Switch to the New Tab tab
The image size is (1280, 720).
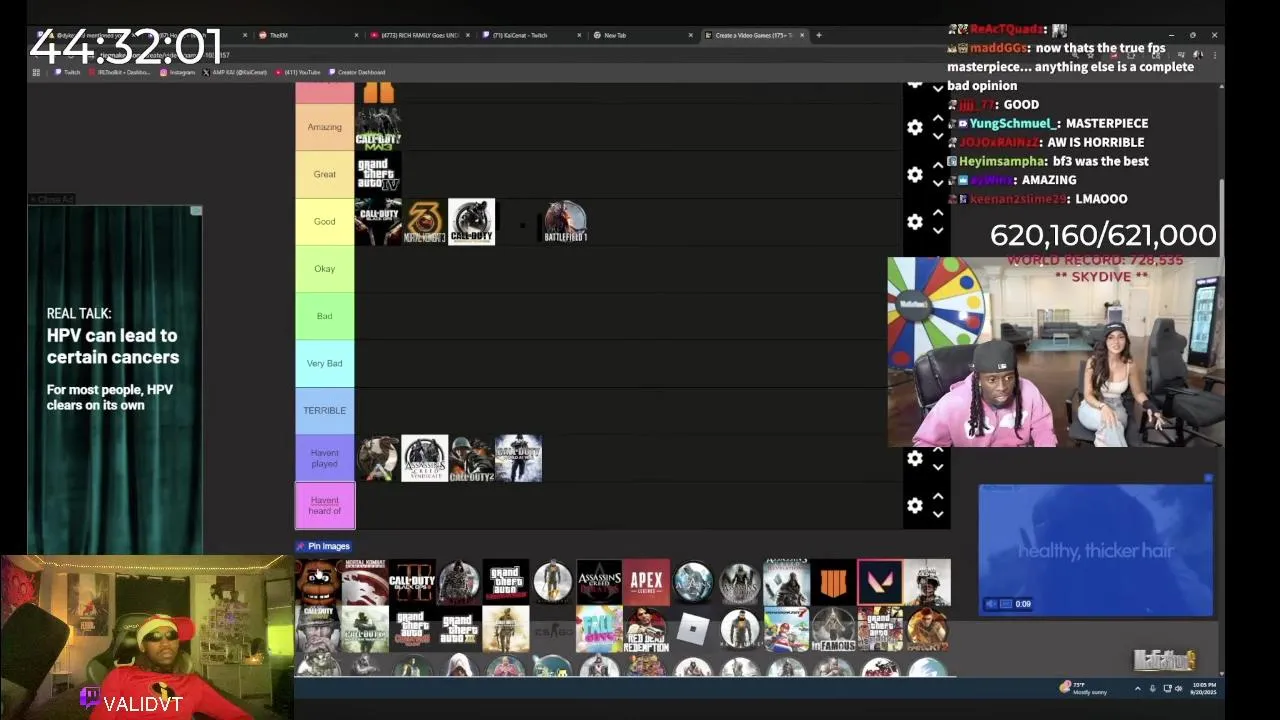coord(642,35)
